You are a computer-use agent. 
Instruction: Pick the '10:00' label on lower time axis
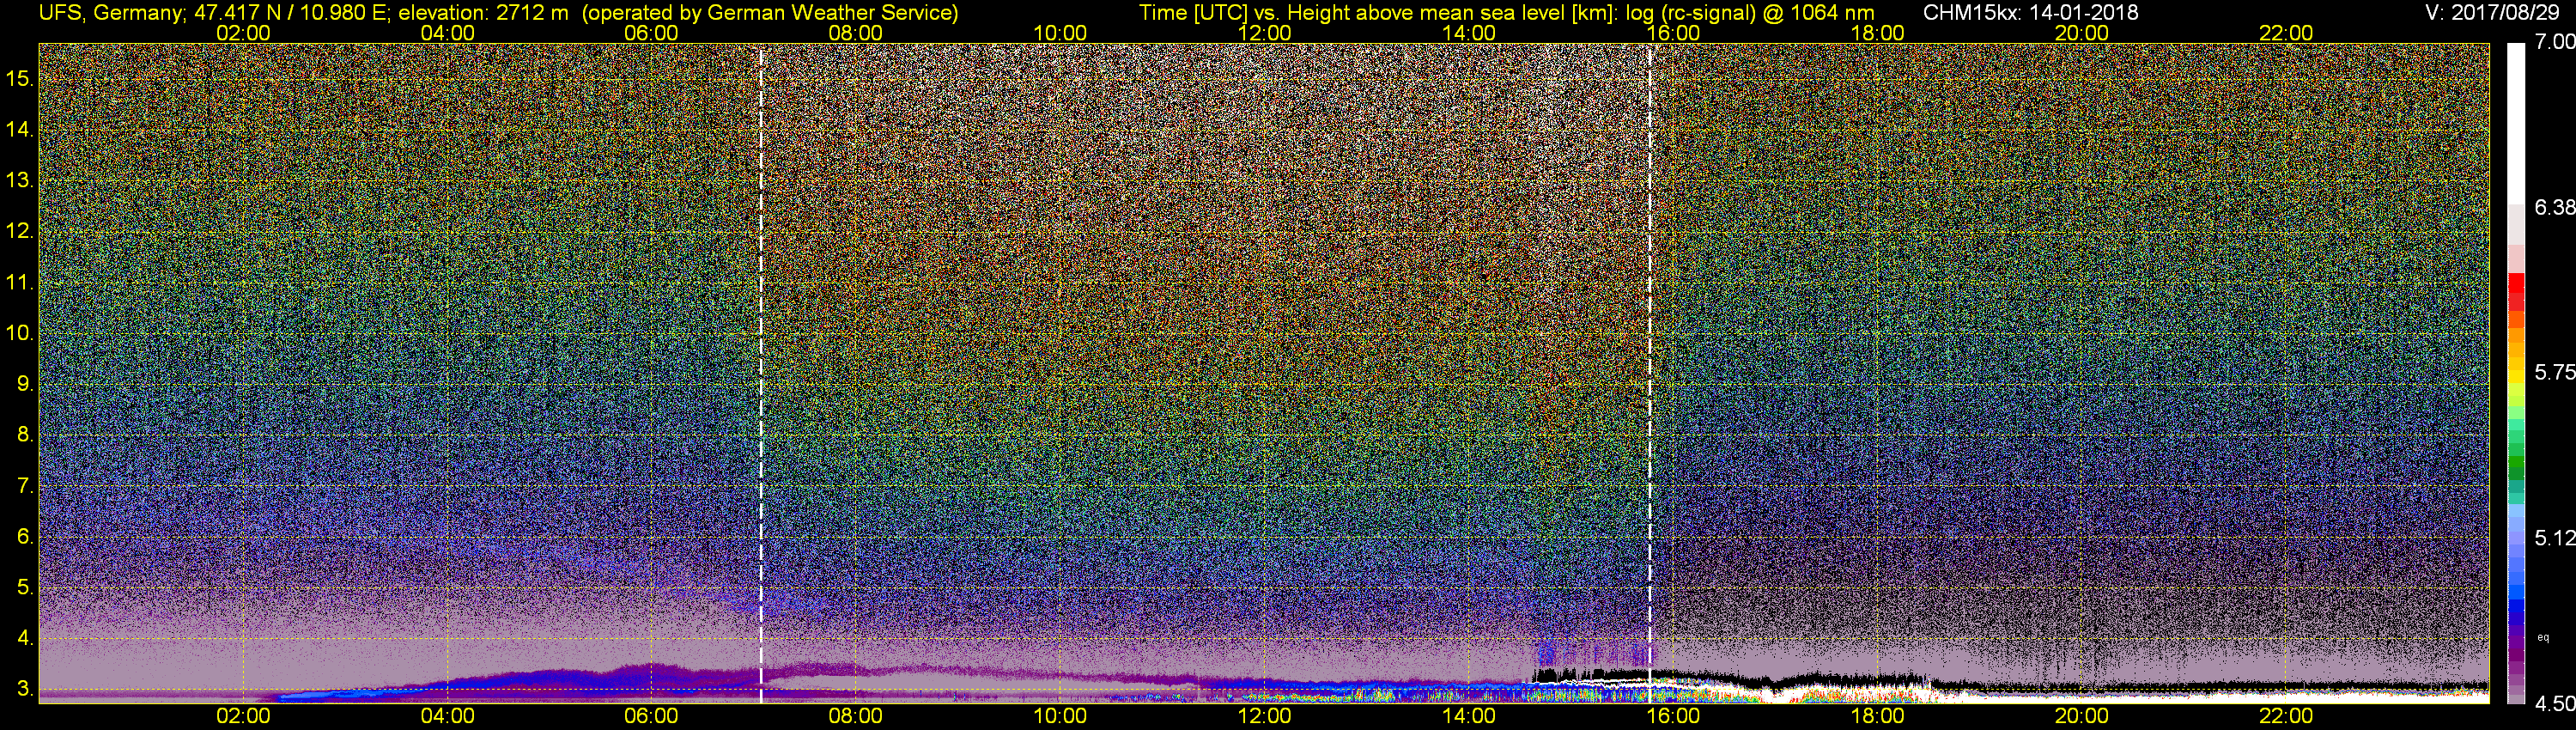click(x=1060, y=716)
